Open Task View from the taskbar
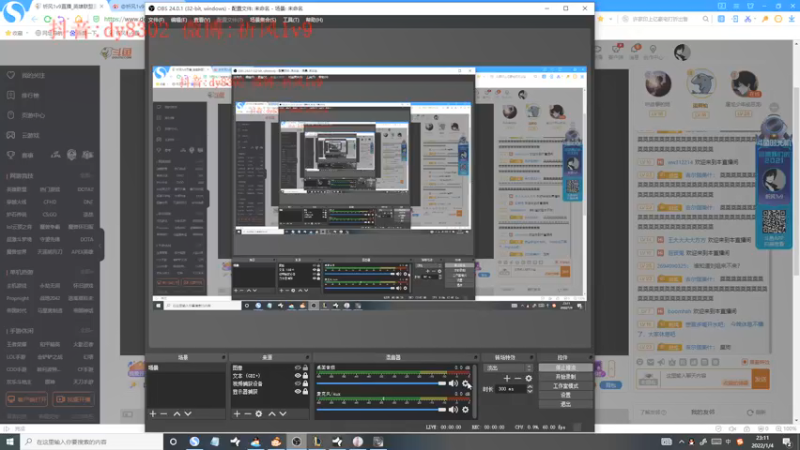800x450 pixels. point(173,442)
